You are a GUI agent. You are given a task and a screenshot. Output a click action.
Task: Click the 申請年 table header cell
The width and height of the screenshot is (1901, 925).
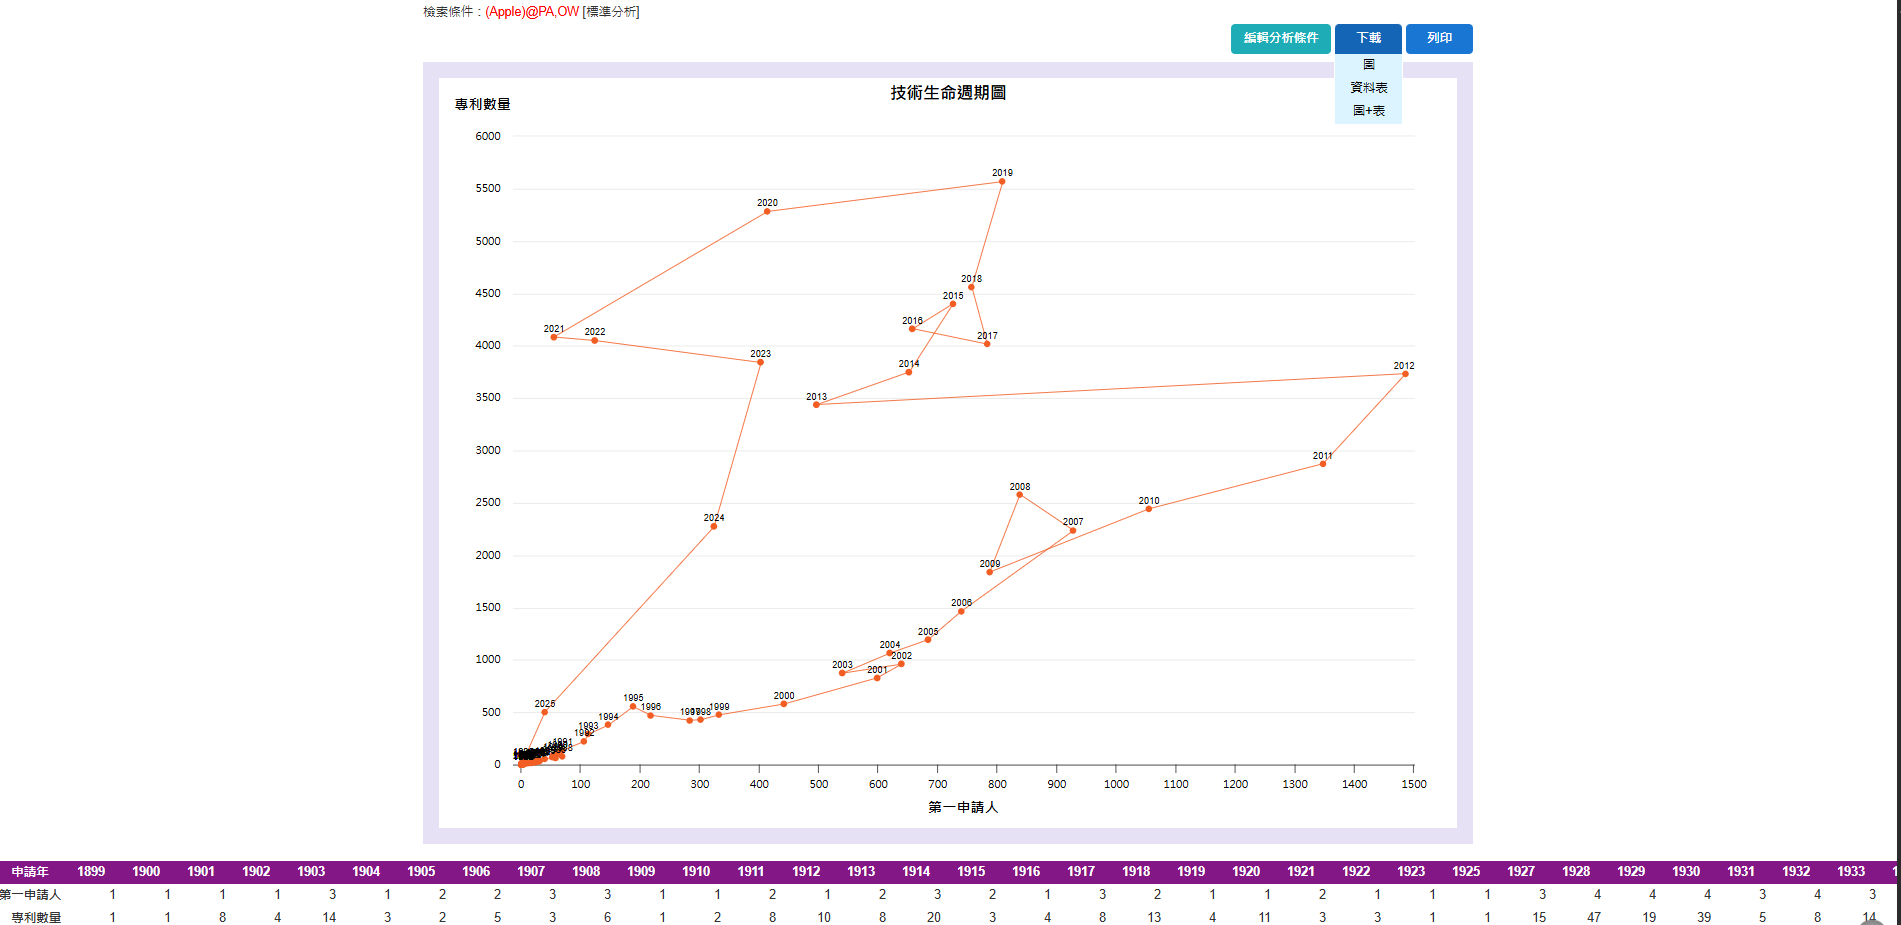(x=30, y=872)
